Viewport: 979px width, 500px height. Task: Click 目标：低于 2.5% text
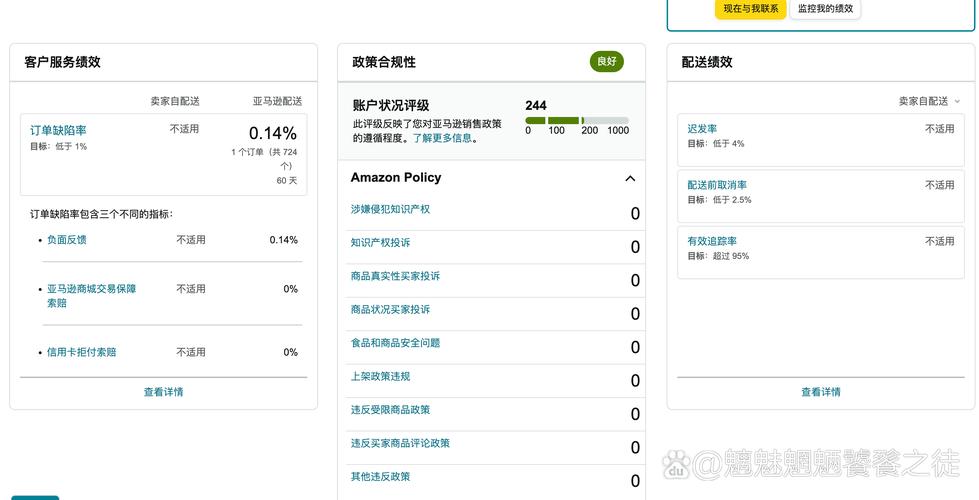[x=719, y=200]
